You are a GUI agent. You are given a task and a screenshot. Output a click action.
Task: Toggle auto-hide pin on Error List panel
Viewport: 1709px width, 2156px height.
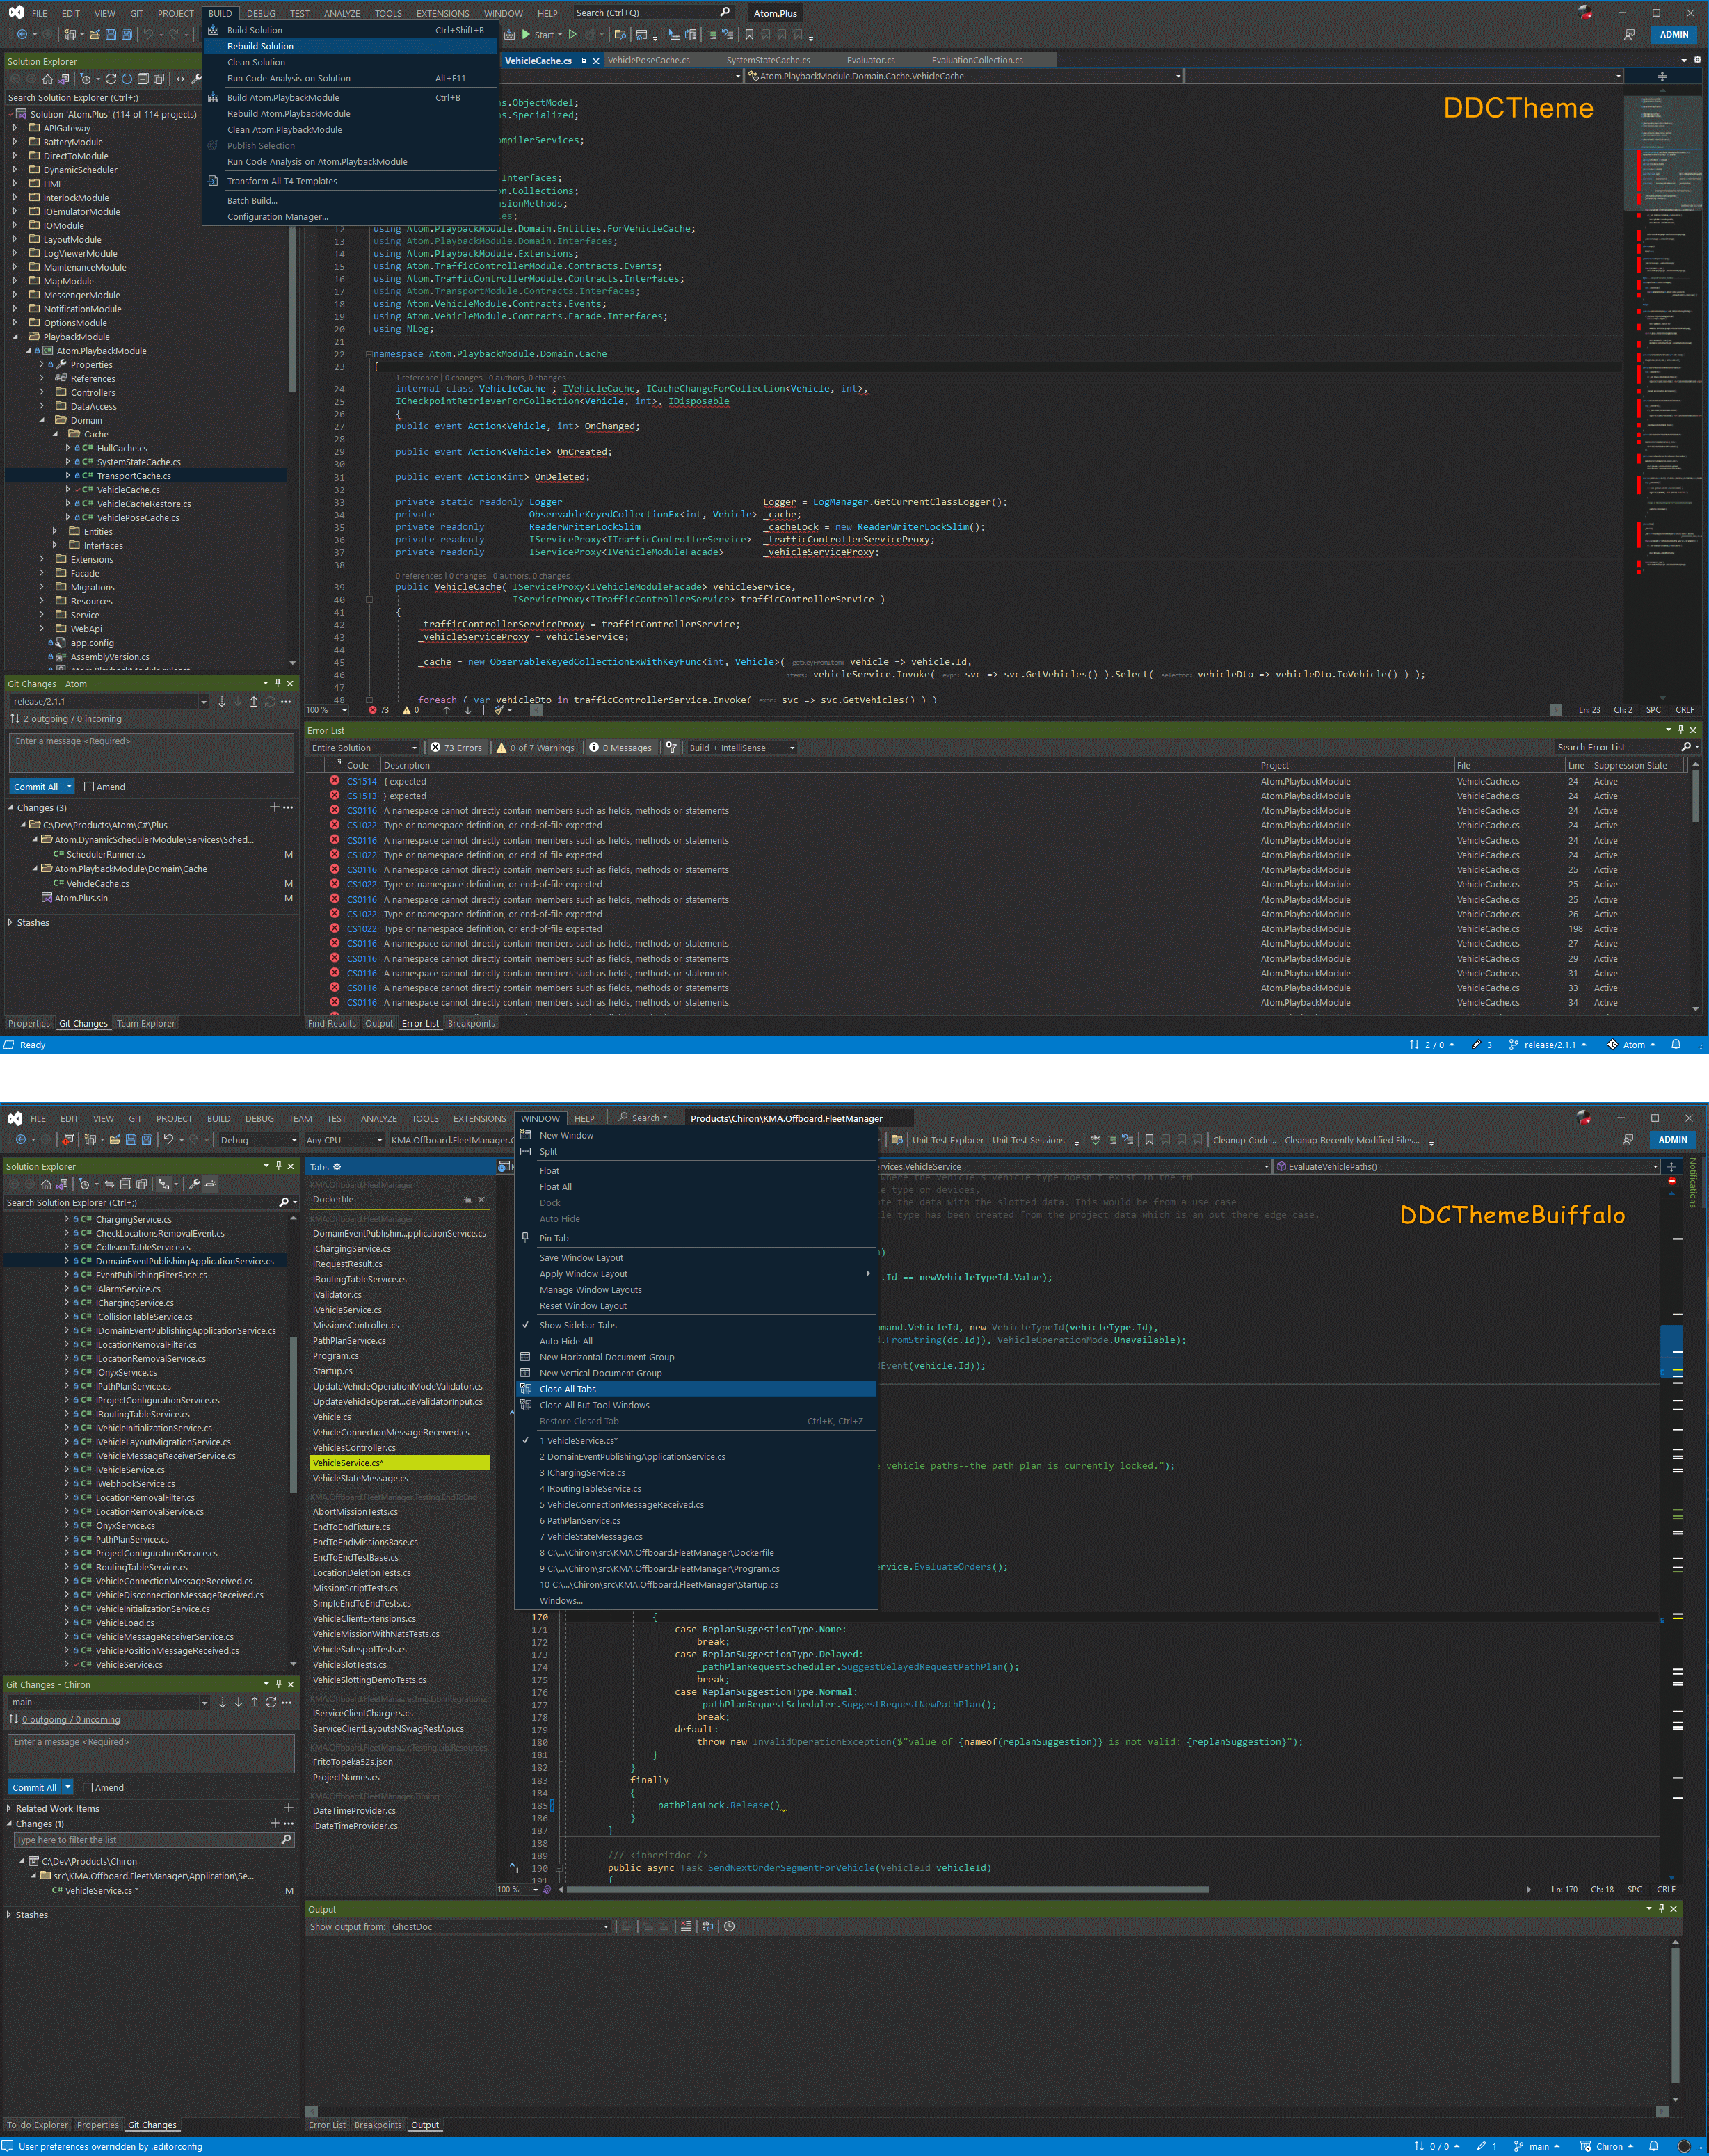[x=1680, y=731]
